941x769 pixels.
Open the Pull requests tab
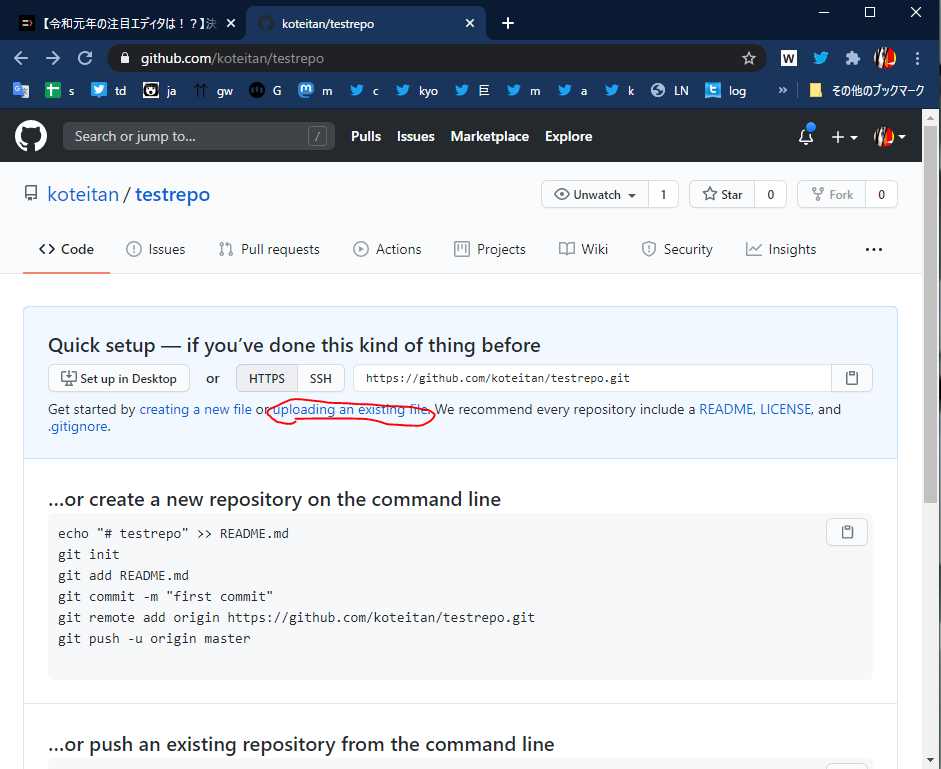[269, 249]
